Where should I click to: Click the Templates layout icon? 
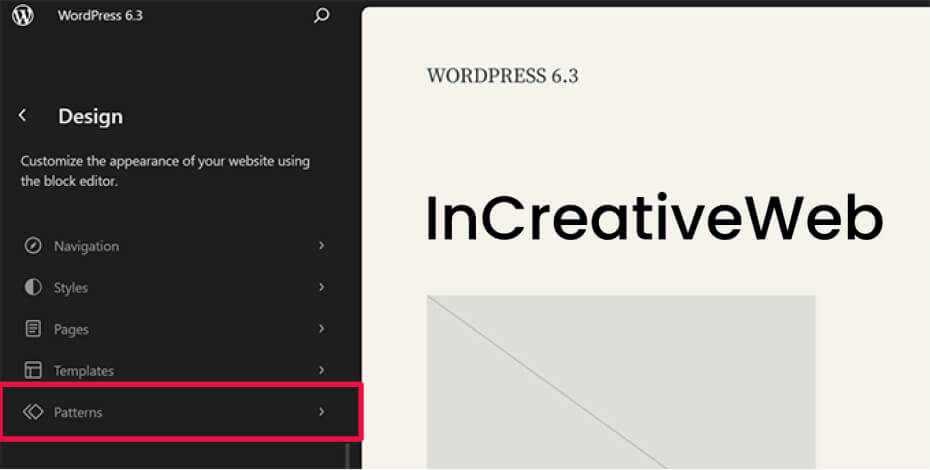point(33,370)
